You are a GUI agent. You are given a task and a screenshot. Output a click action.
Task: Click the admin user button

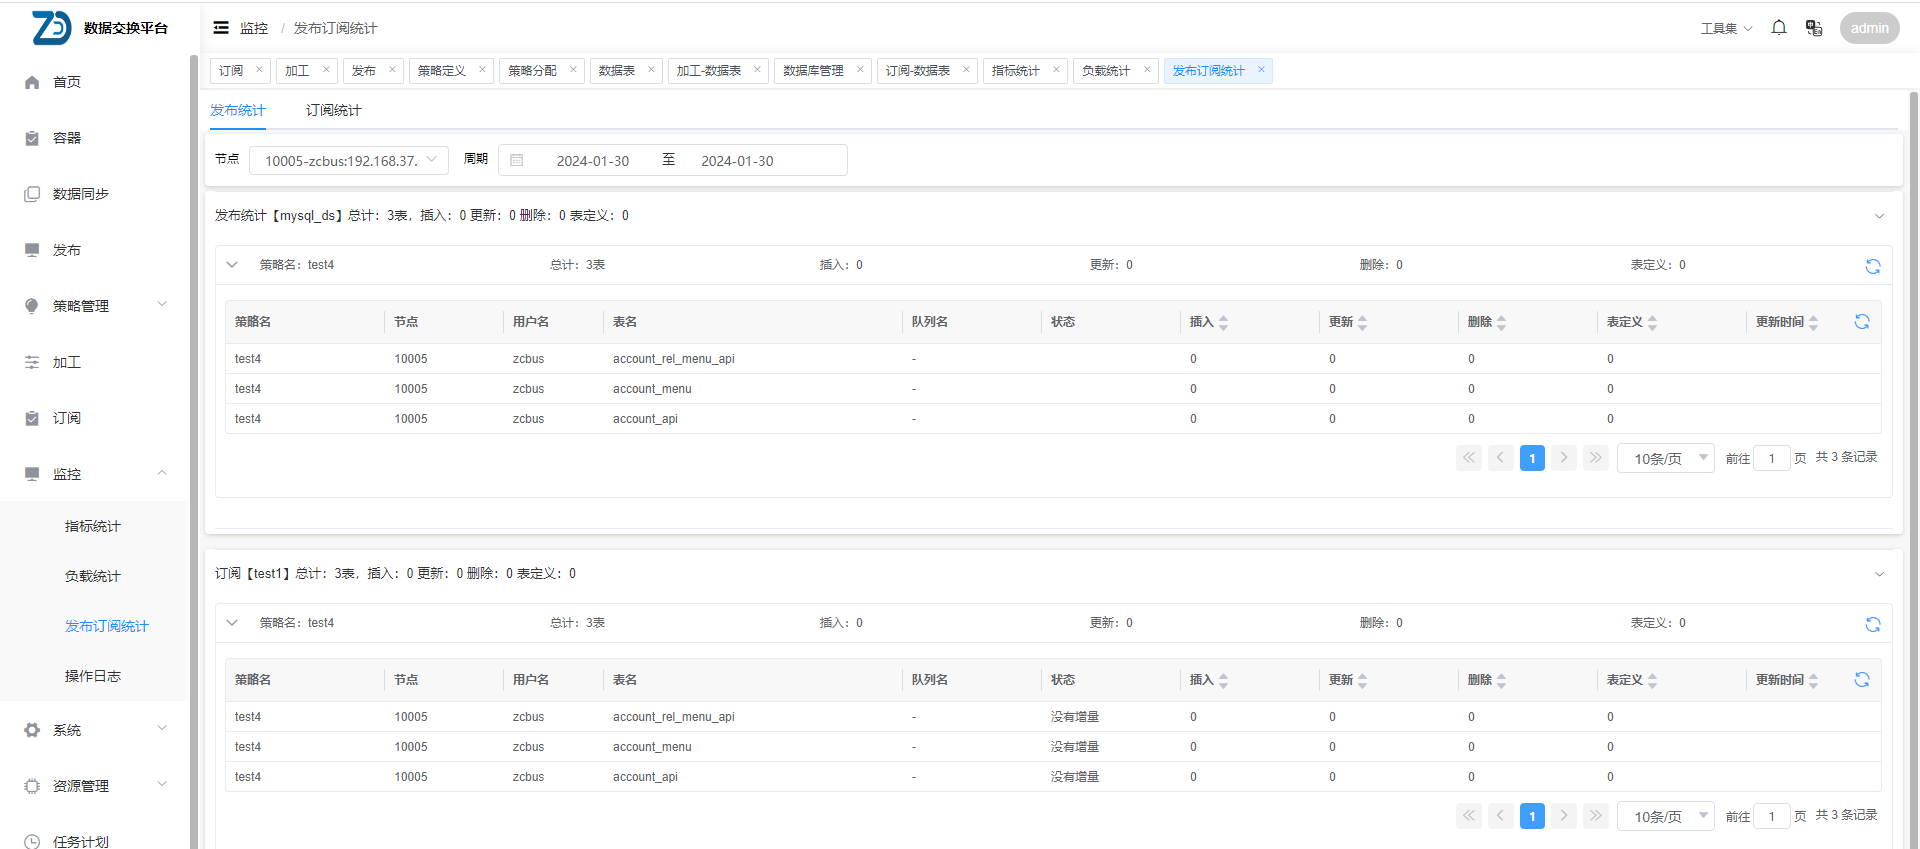point(1868,28)
